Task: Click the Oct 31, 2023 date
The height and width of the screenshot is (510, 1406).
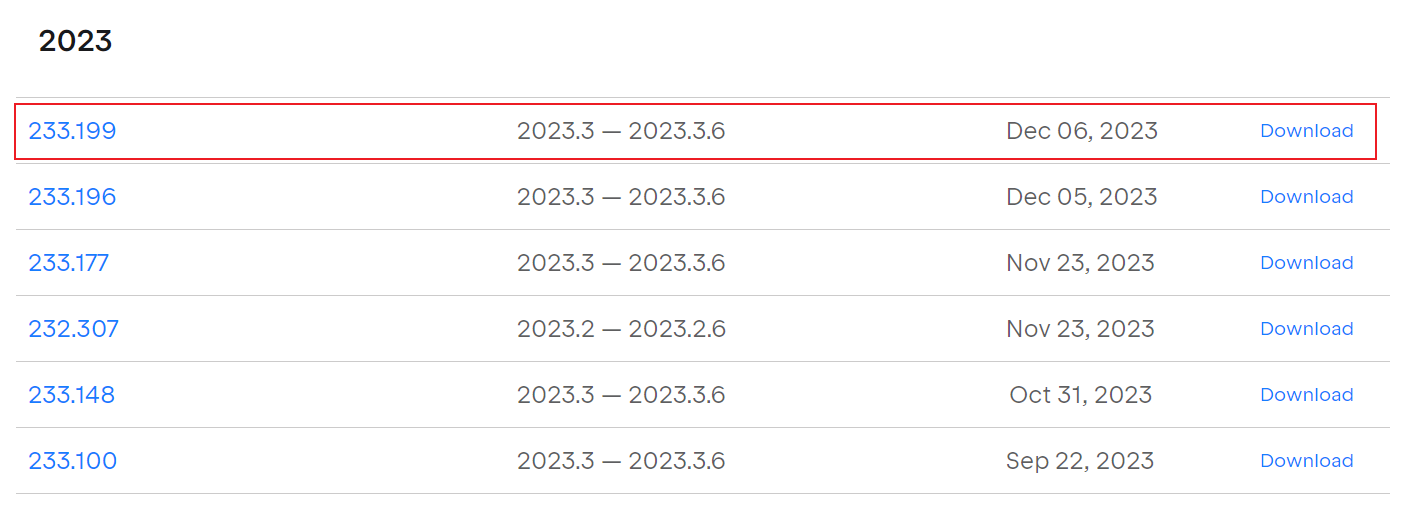Action: click(x=1080, y=395)
